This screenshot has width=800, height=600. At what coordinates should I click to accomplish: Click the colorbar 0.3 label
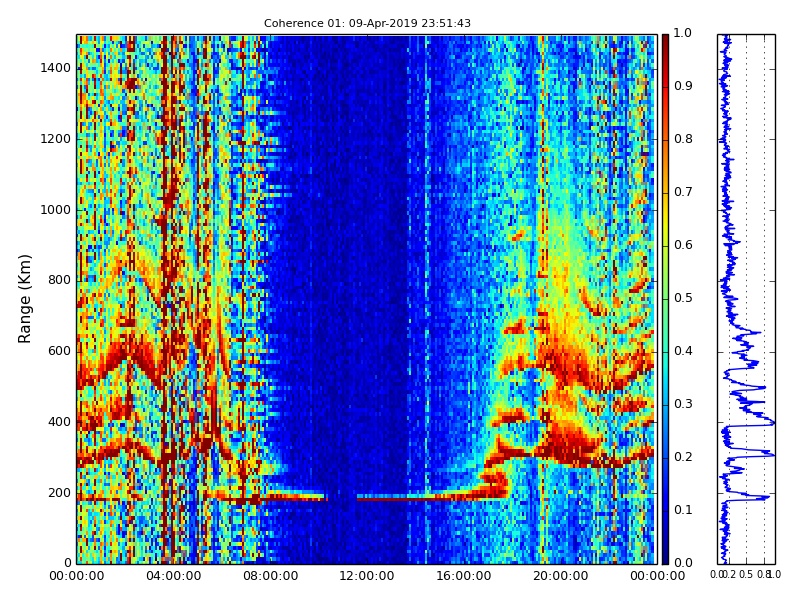(x=683, y=404)
